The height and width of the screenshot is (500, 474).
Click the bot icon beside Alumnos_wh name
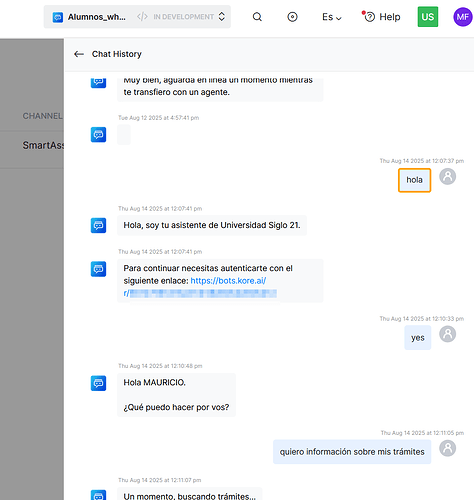[58, 17]
